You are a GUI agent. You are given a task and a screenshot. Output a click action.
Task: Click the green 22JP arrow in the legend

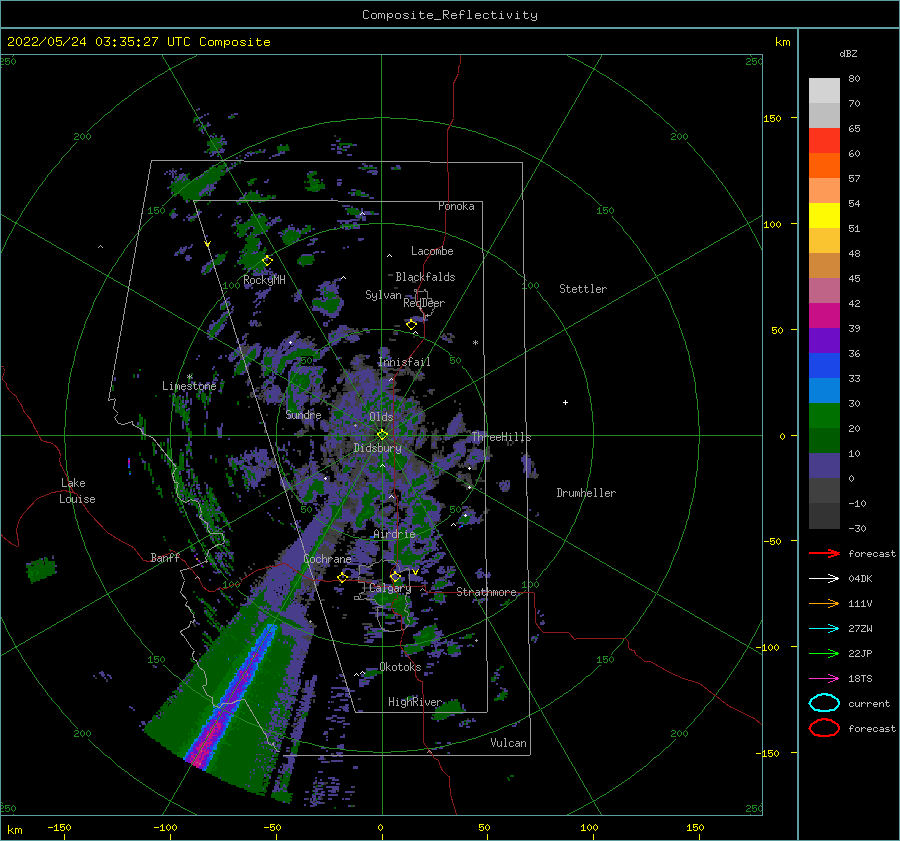pyautogui.click(x=824, y=653)
